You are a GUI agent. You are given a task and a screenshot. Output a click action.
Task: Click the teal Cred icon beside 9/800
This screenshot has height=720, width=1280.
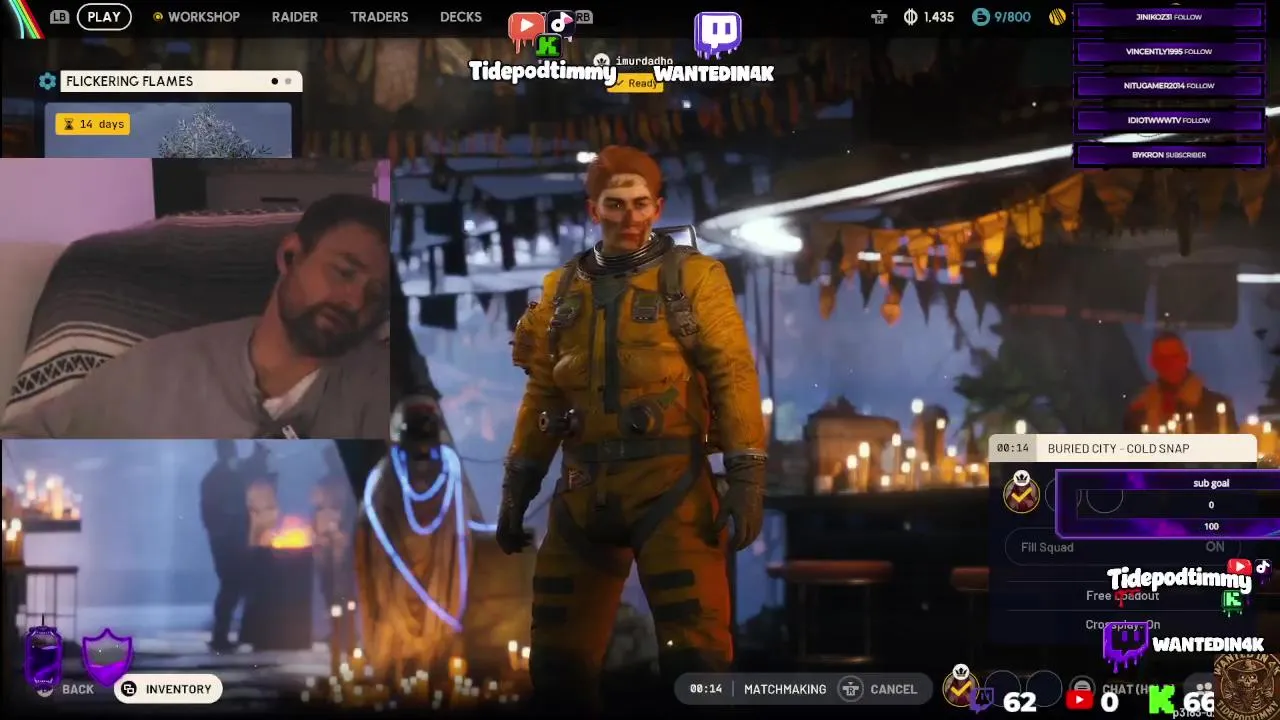pyautogui.click(x=980, y=17)
